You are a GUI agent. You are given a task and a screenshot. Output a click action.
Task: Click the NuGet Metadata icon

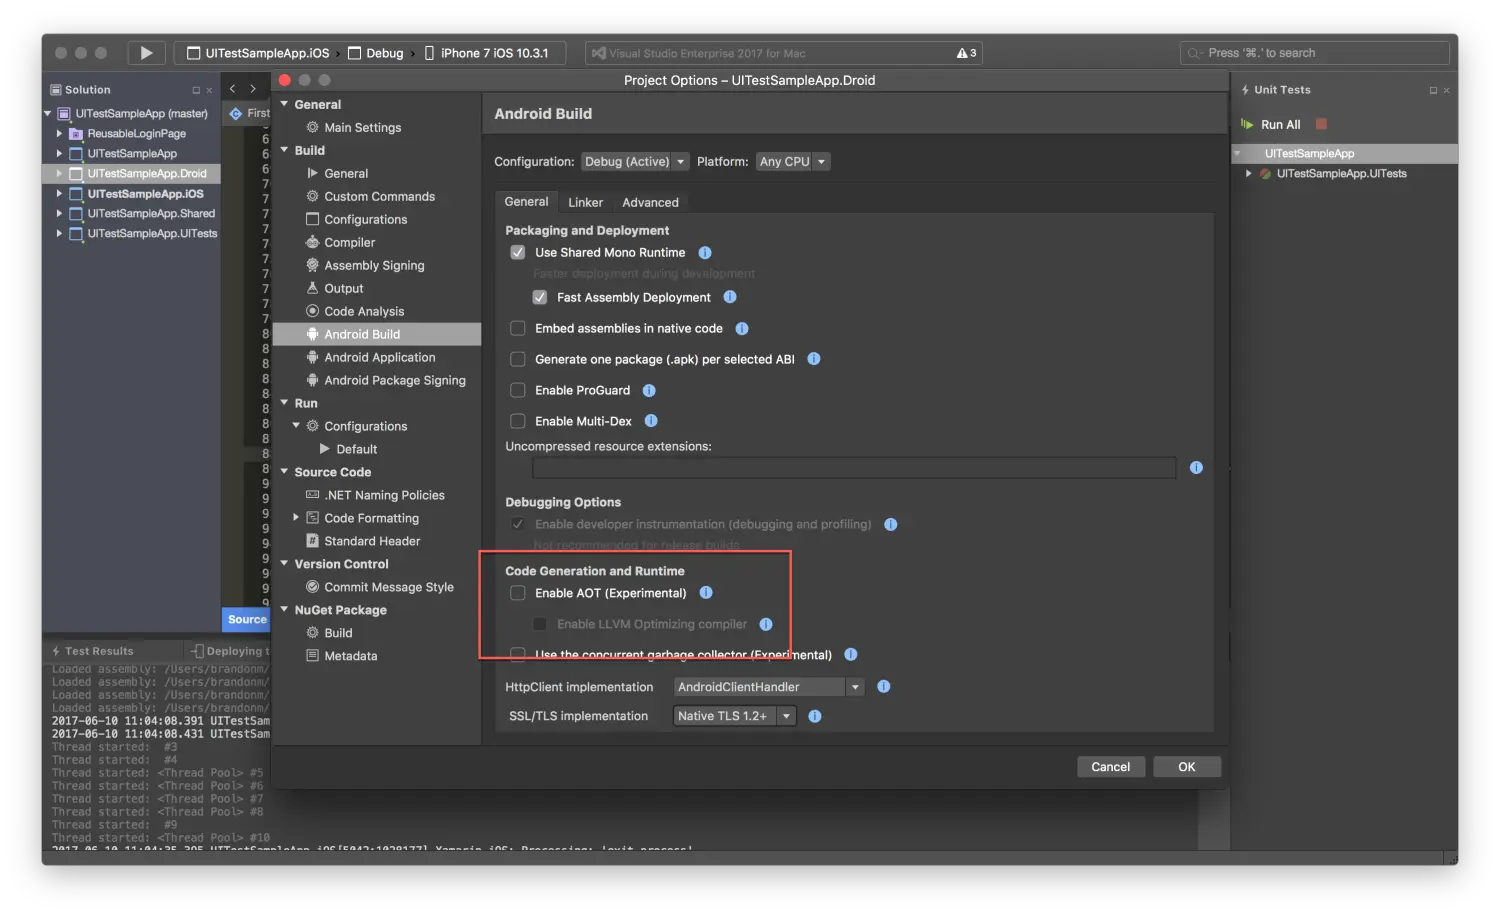click(312, 656)
